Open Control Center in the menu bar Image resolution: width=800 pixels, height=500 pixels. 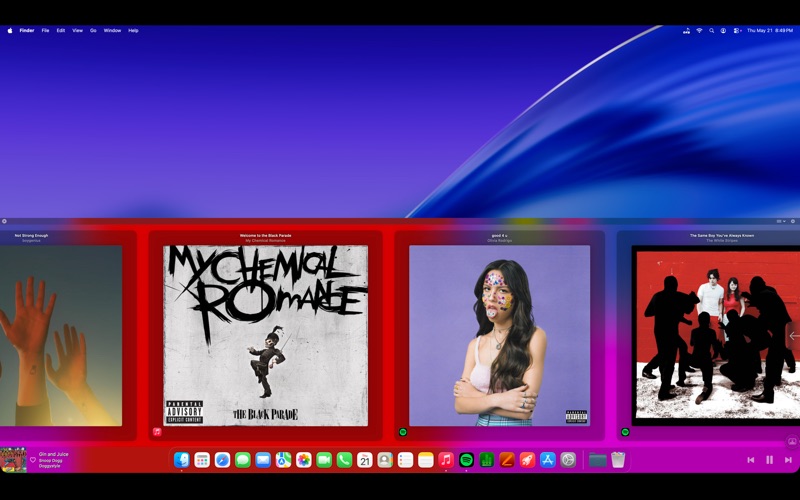[x=737, y=31]
